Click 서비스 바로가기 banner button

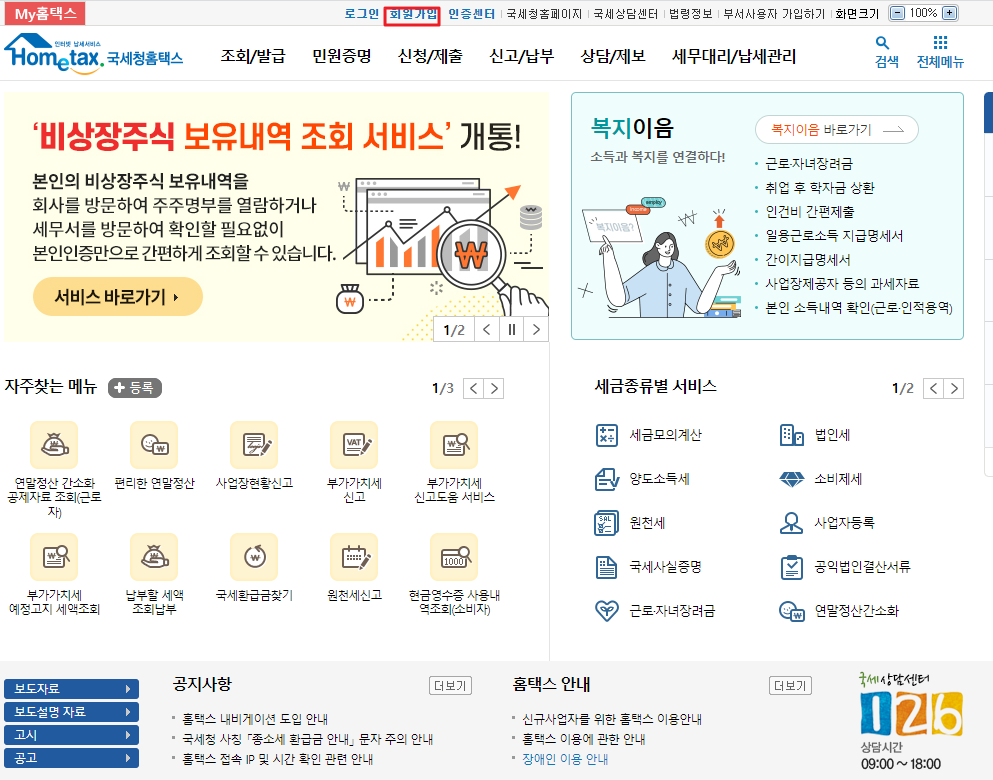coord(118,296)
